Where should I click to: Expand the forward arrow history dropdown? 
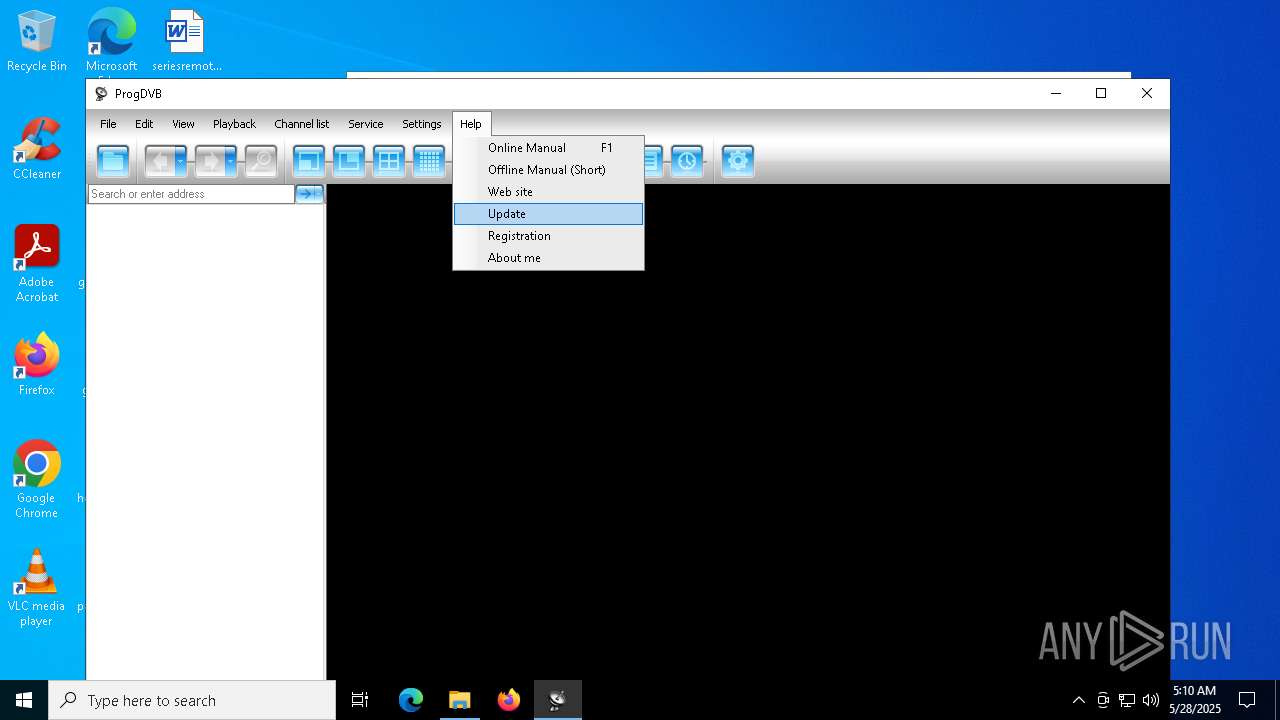(x=231, y=161)
